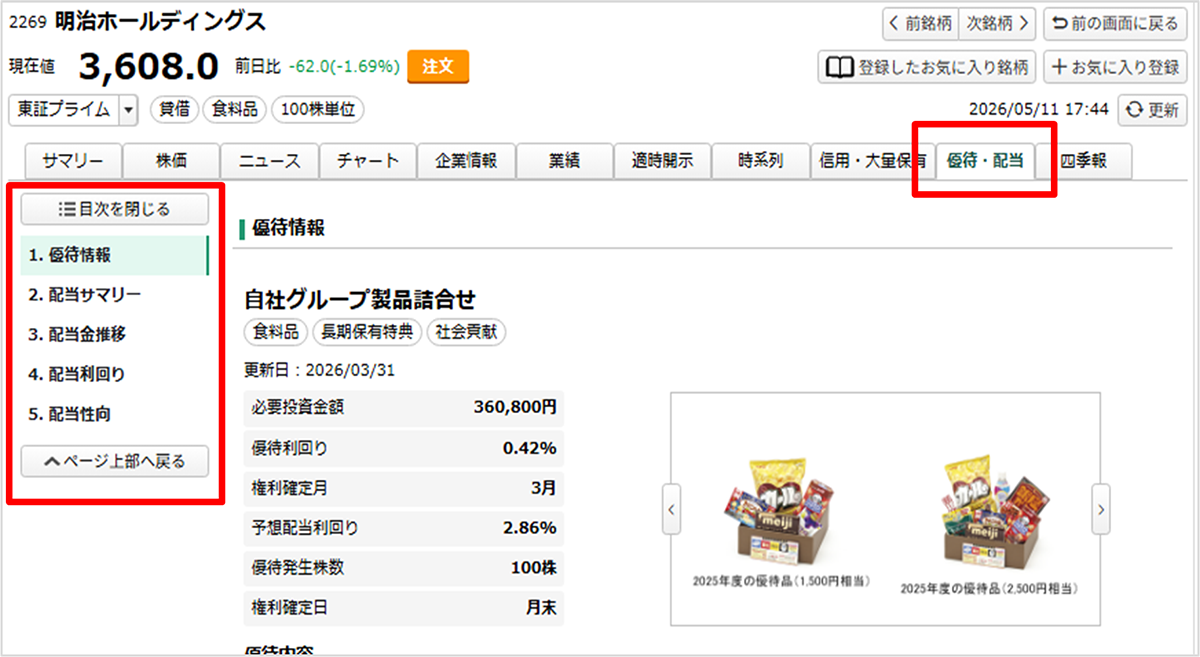Image resolution: width=1200 pixels, height=657 pixels.
Task: Switch to the チャート tab
Action: tap(368, 161)
